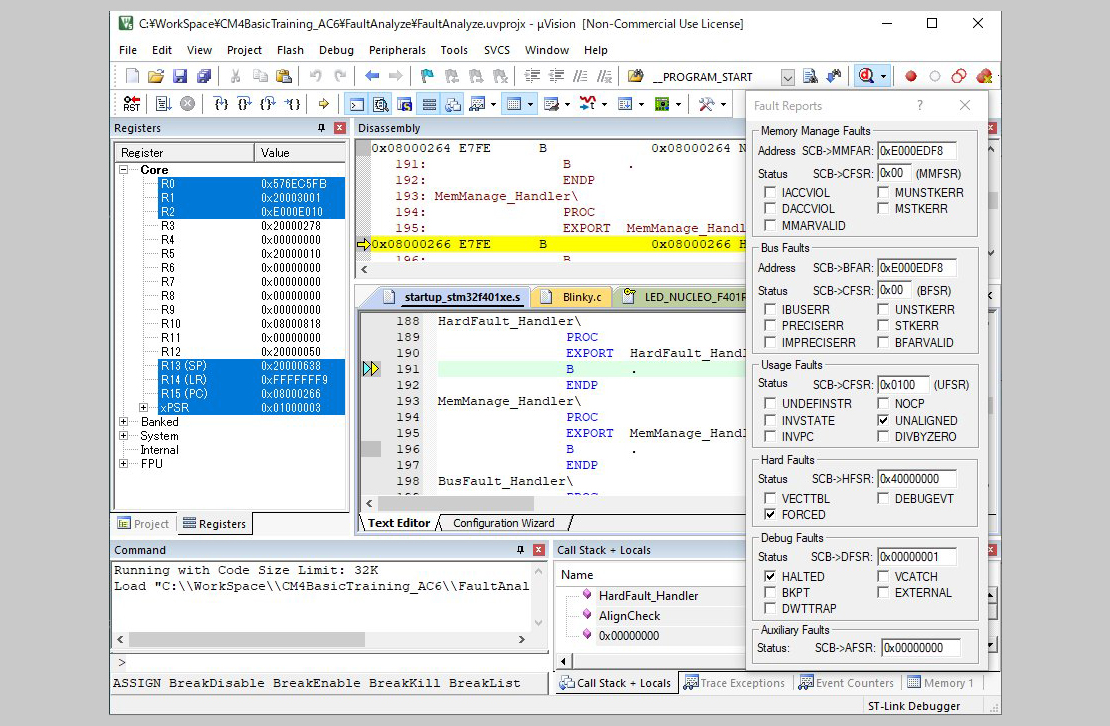Expand the Banked register group

(x=123, y=422)
